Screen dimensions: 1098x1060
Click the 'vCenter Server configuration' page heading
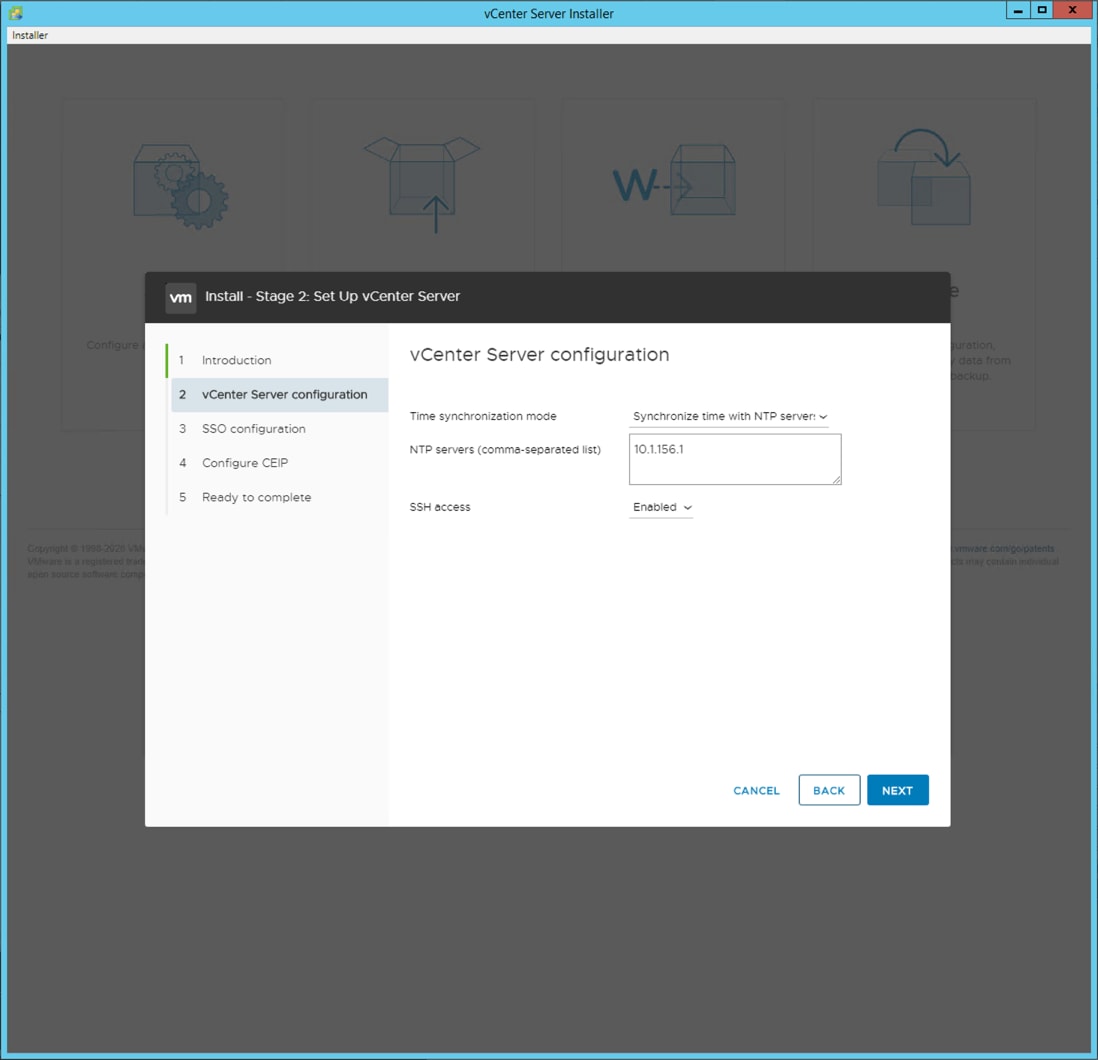[539, 354]
